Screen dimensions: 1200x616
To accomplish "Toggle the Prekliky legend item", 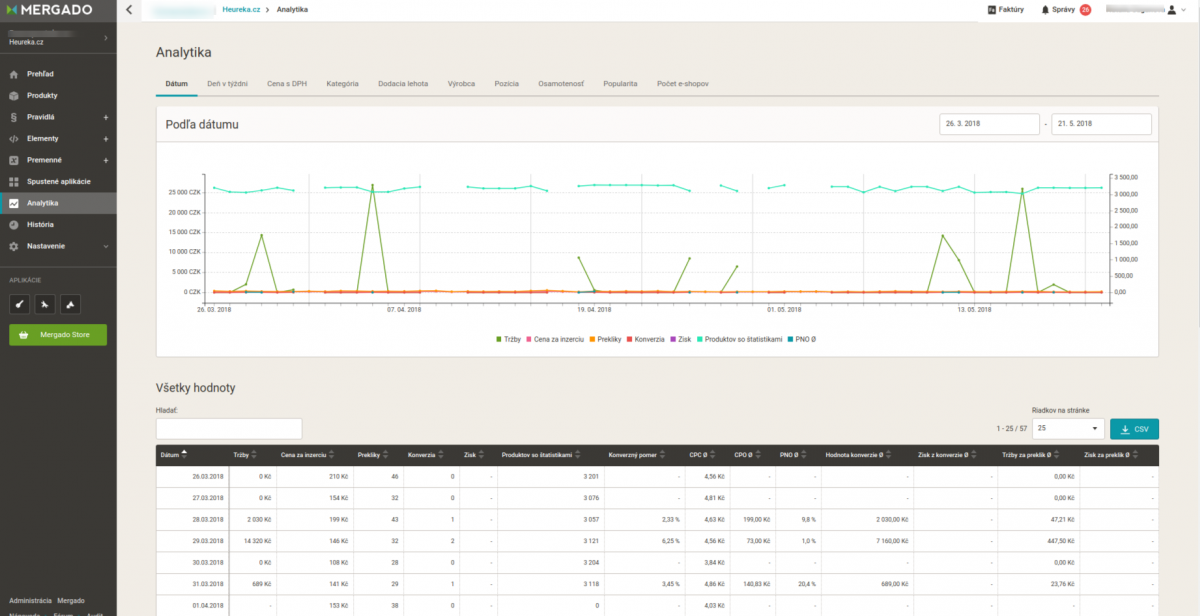I will [607, 339].
